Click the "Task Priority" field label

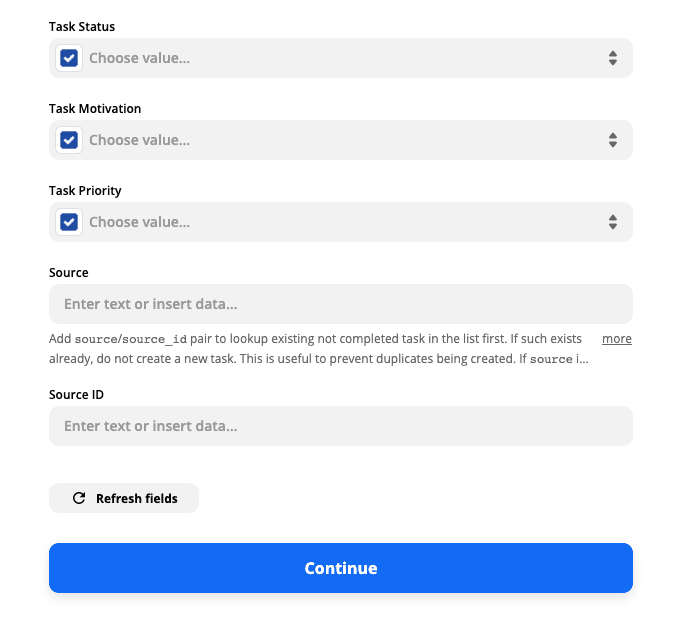[85, 190]
